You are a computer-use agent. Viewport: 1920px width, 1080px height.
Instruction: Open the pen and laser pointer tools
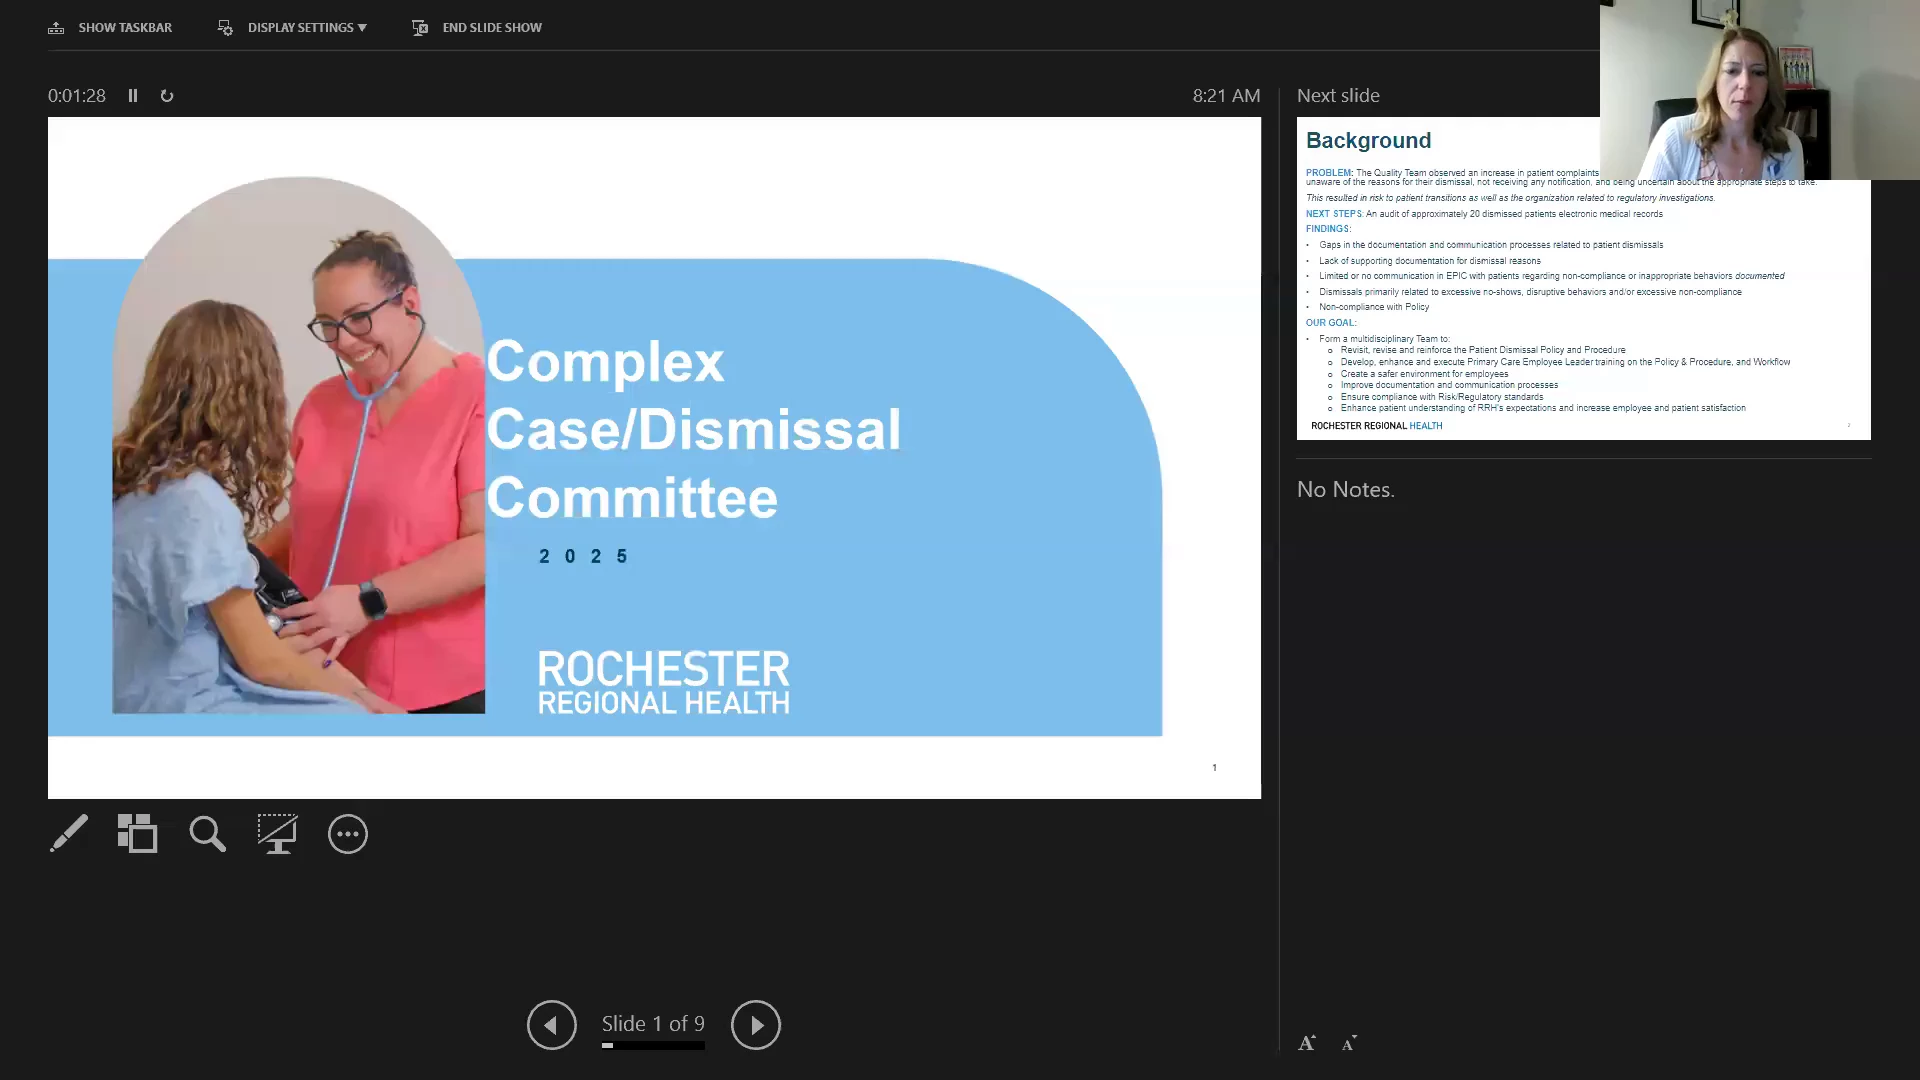tap(69, 833)
